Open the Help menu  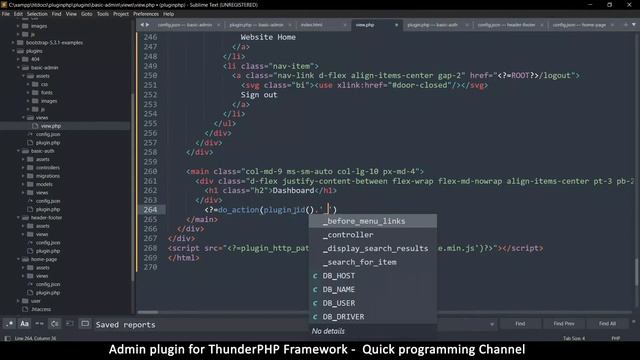tap(169, 14)
